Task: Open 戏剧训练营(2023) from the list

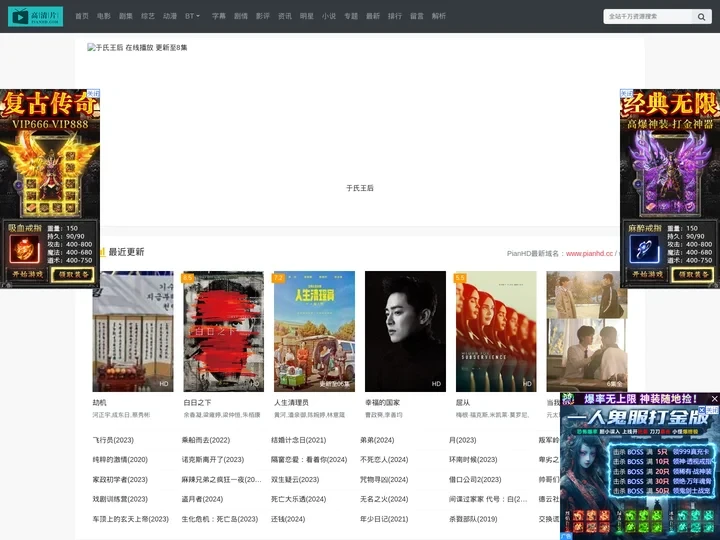Action: click(120, 499)
